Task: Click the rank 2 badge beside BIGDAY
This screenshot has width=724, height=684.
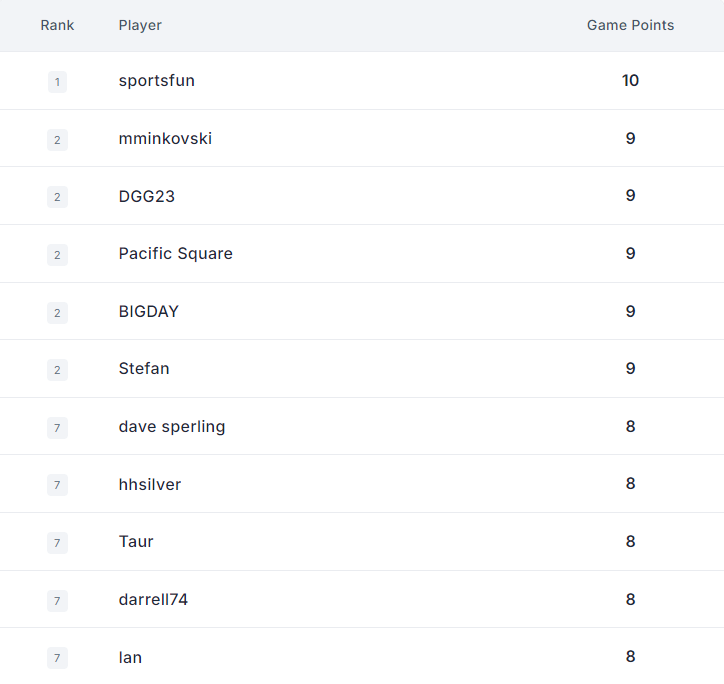Action: (x=57, y=313)
